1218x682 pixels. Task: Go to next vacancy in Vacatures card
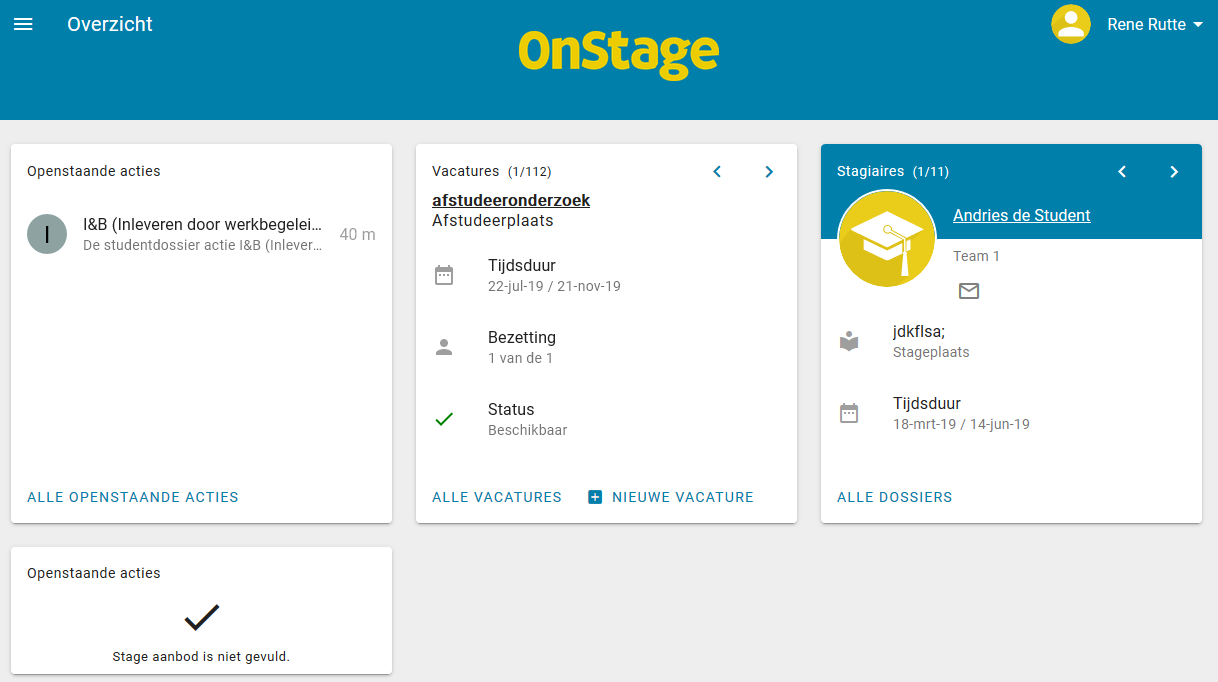click(769, 172)
